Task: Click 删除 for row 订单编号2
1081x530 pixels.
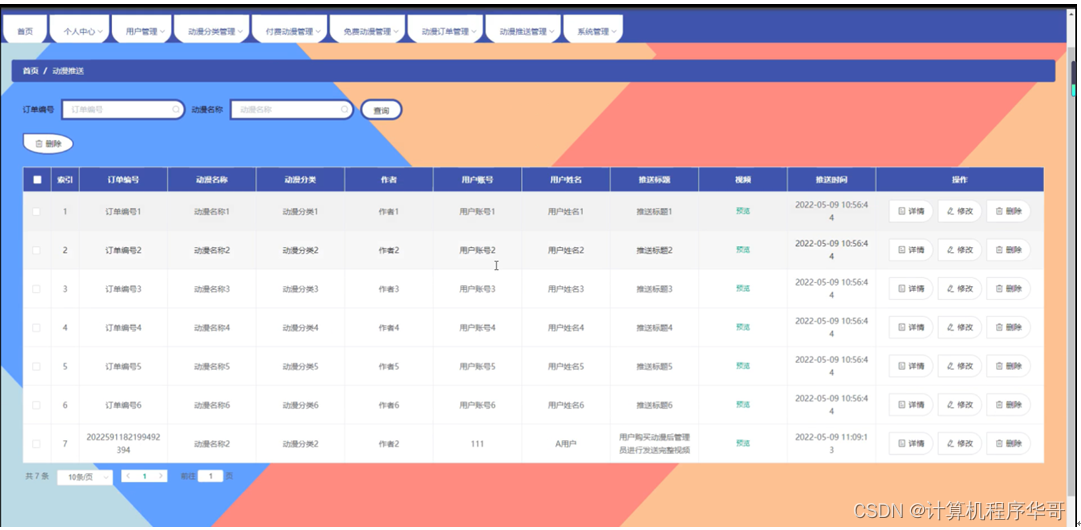Action: [1009, 250]
